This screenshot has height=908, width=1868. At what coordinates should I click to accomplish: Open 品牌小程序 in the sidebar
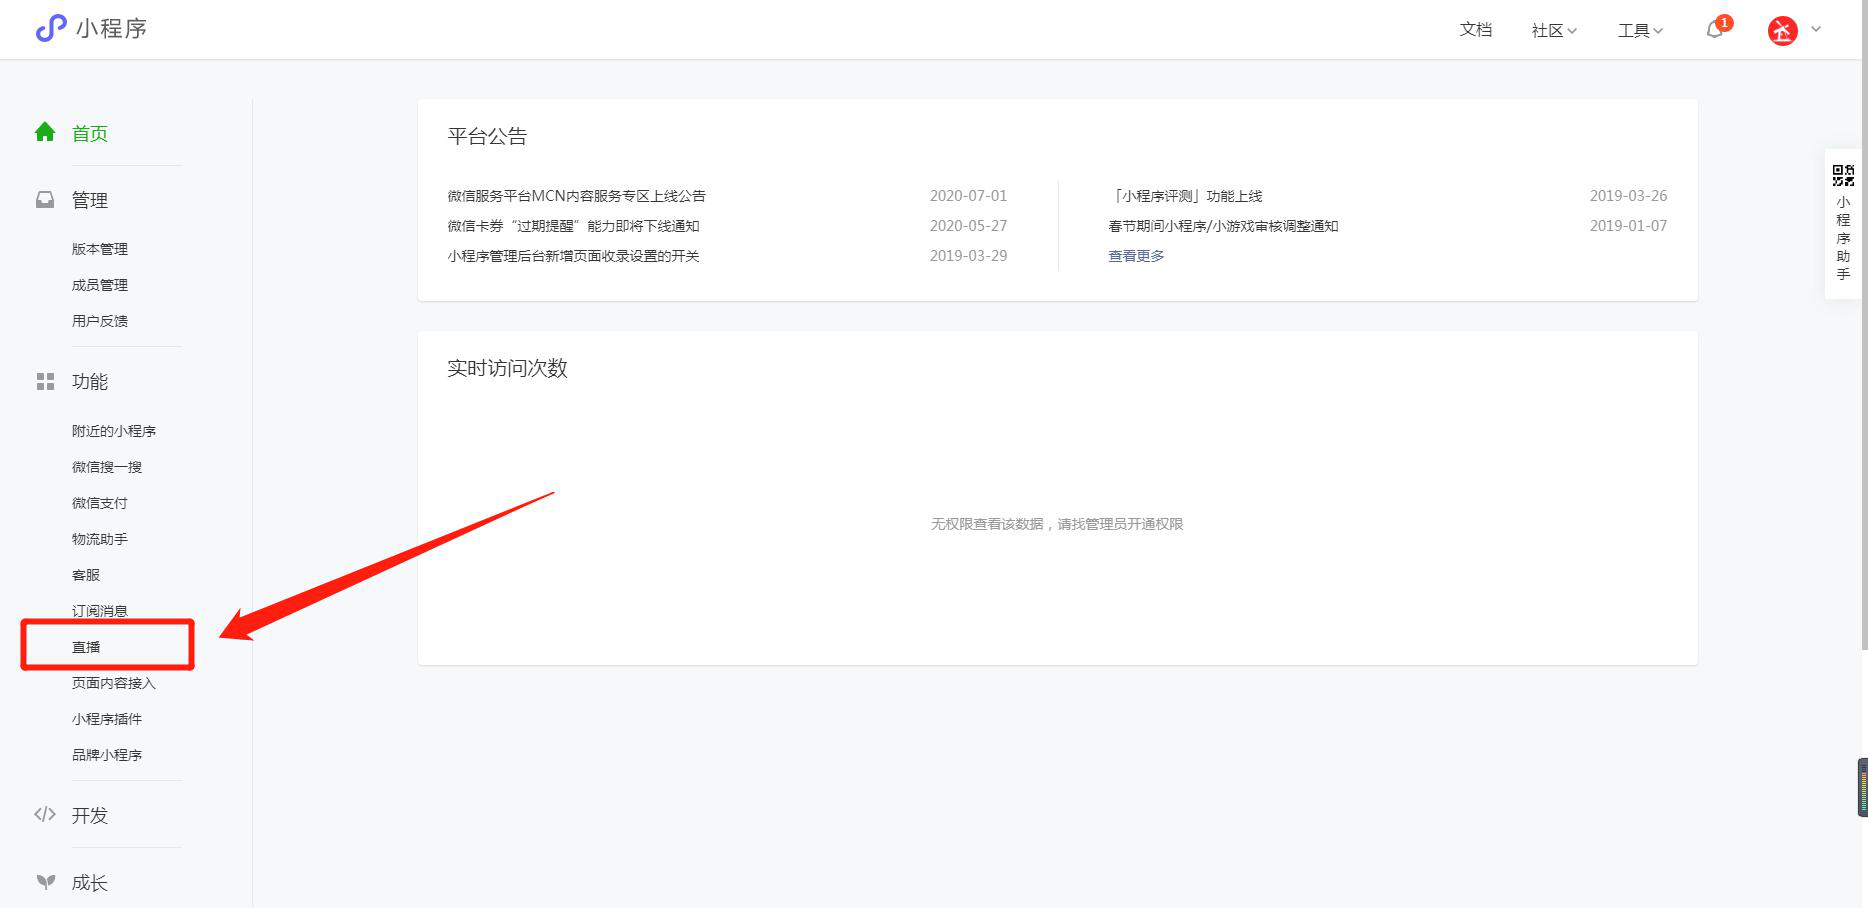tap(107, 755)
